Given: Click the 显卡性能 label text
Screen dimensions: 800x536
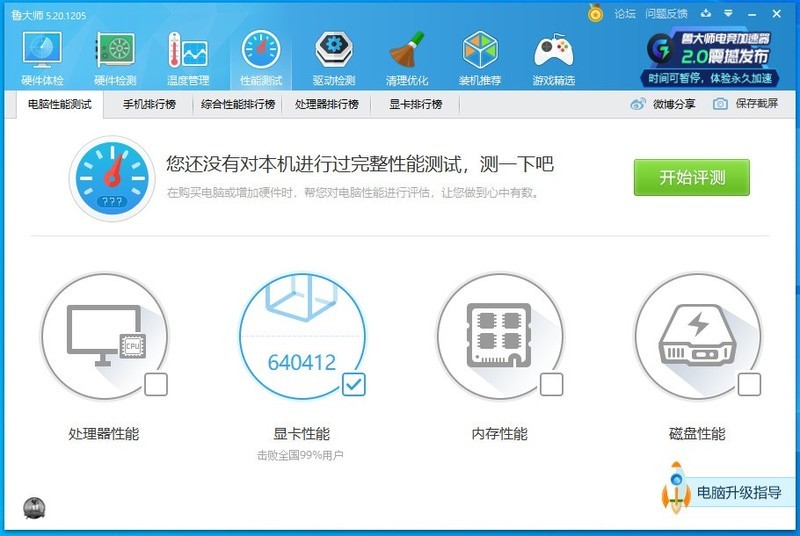Looking at the screenshot, I should pyautogui.click(x=302, y=434).
